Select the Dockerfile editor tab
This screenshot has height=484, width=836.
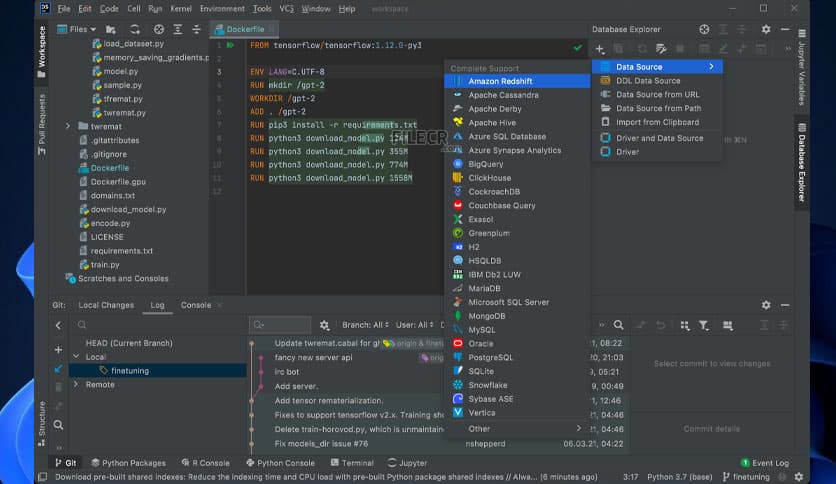point(245,29)
